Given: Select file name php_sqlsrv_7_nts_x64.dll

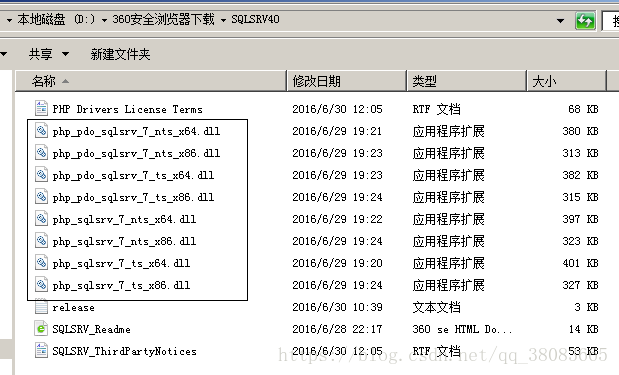Looking at the screenshot, I should click(124, 219).
